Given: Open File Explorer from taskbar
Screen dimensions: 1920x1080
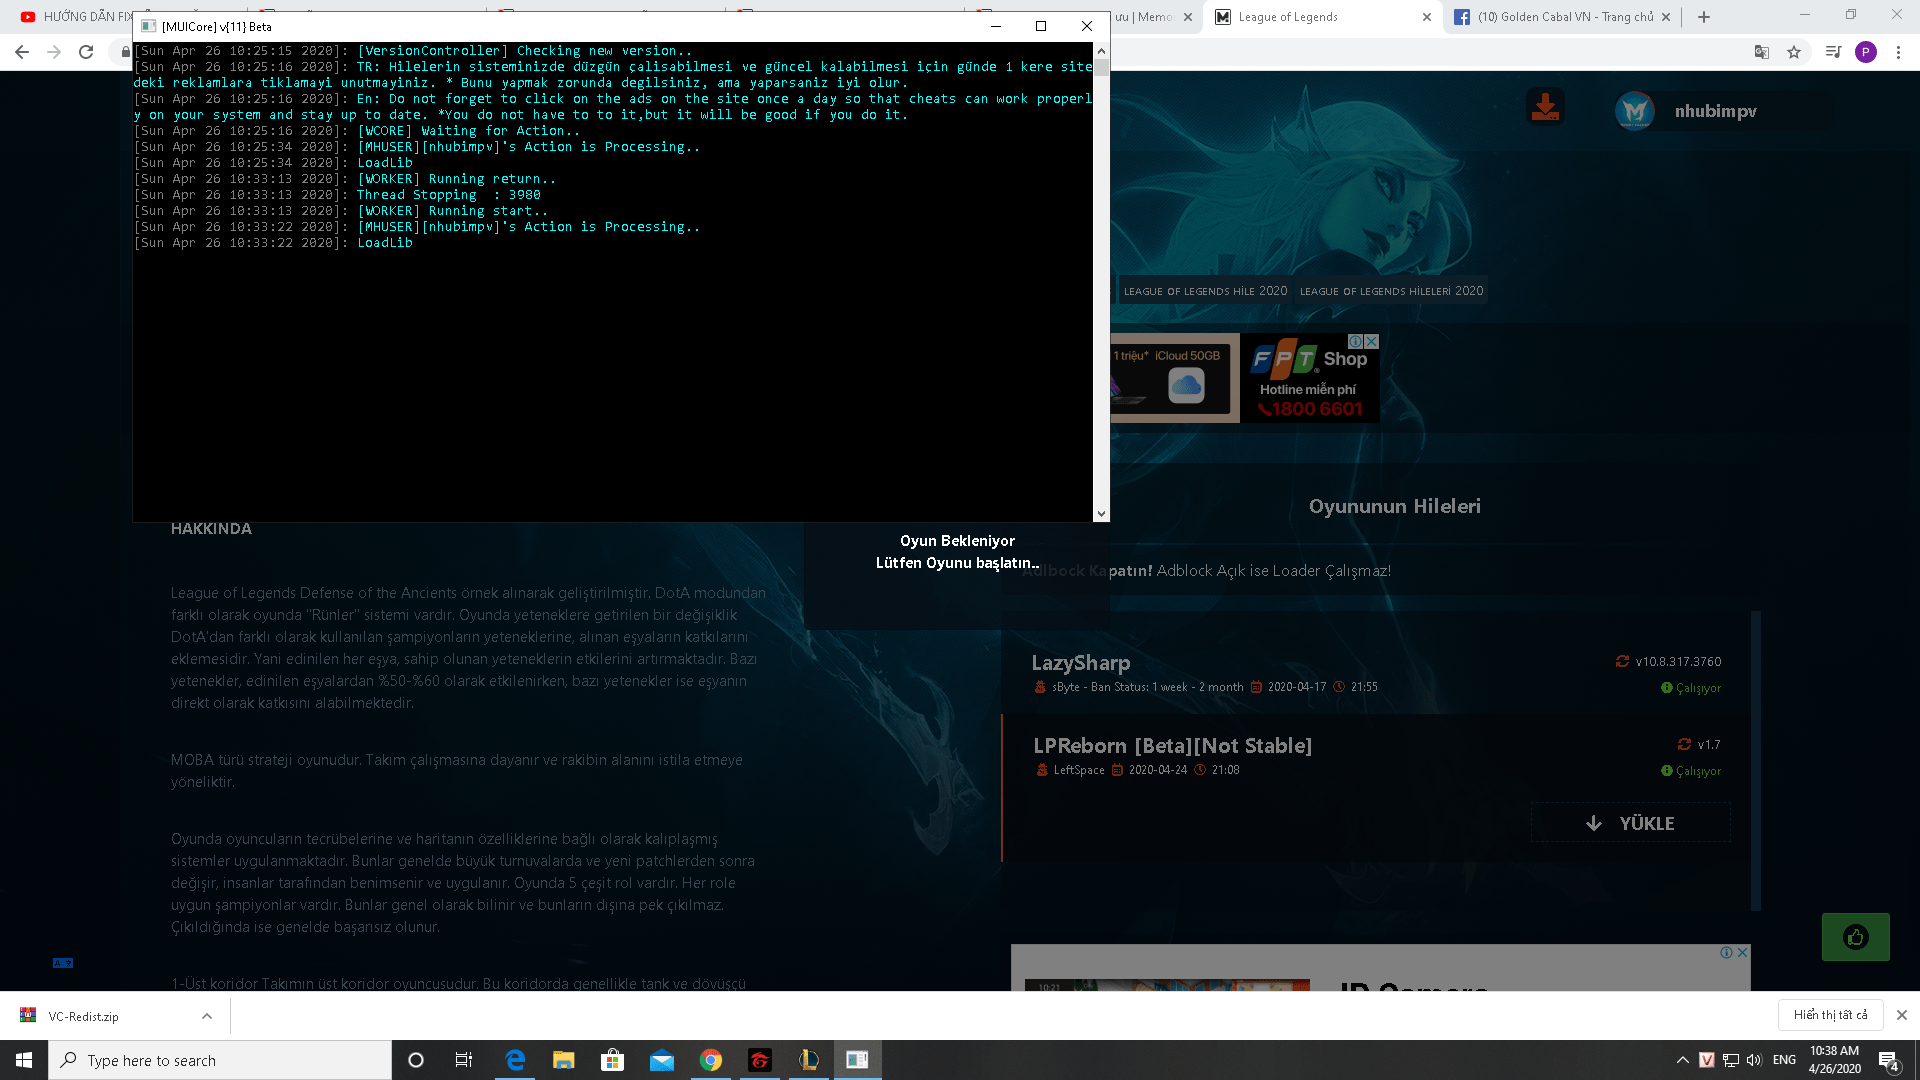Looking at the screenshot, I should point(564,1060).
